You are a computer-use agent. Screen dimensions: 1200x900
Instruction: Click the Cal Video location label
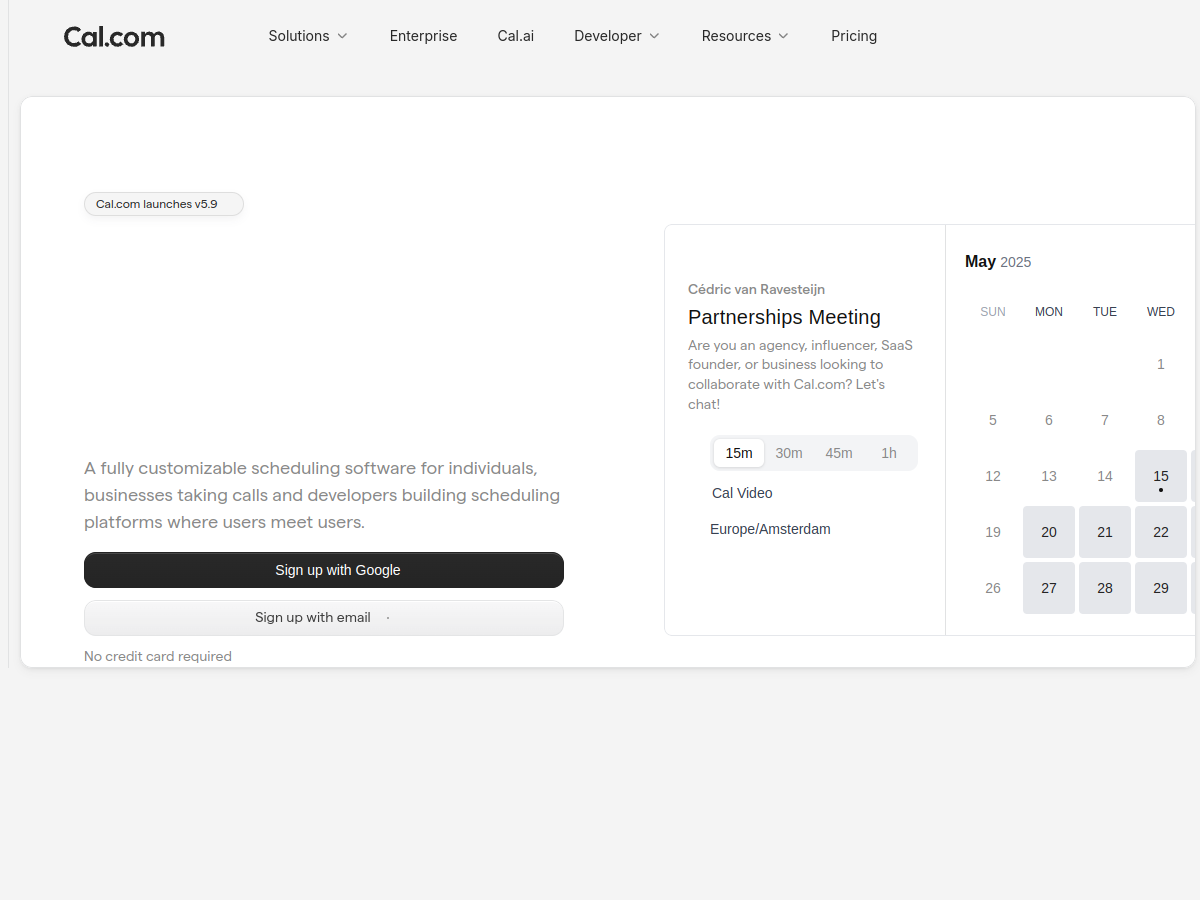[742, 493]
